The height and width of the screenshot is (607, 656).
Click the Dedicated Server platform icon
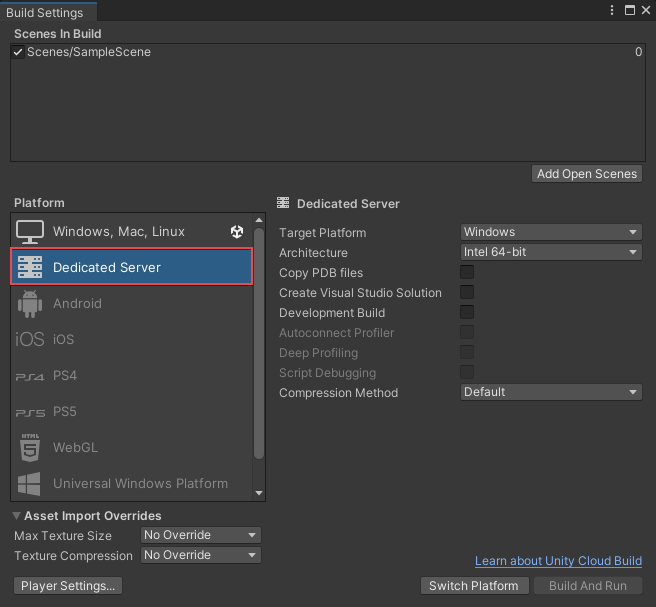[x=30, y=267]
